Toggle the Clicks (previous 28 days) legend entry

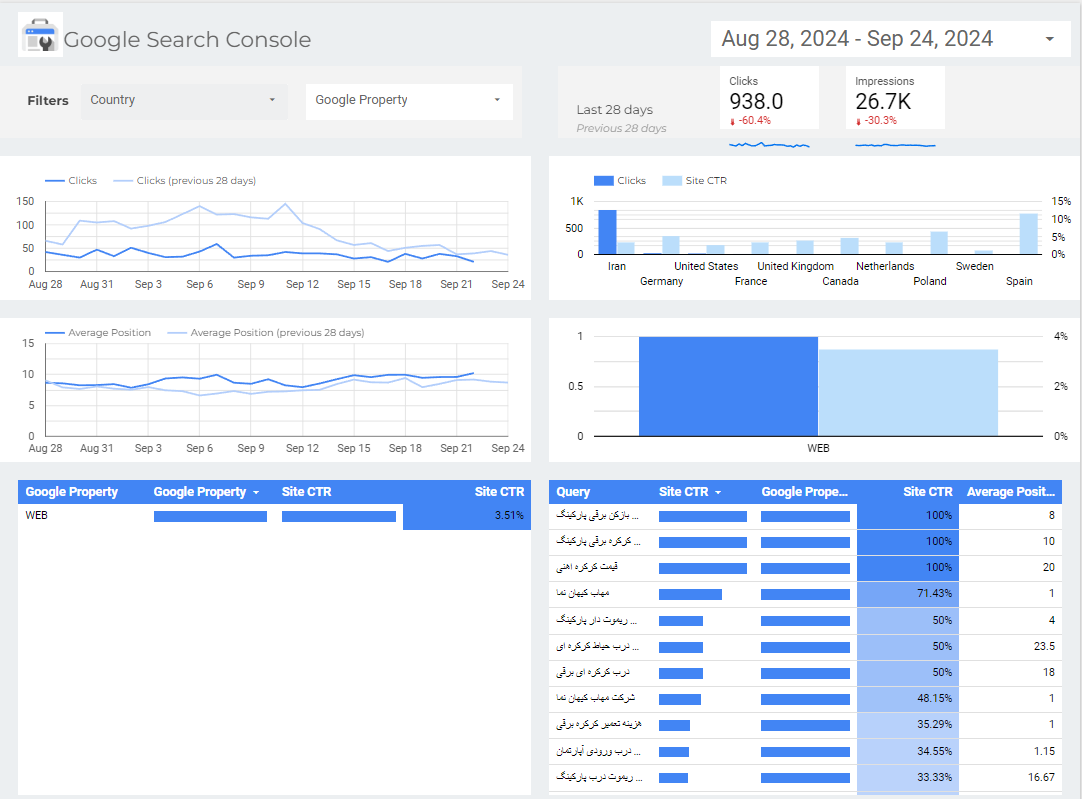184,181
